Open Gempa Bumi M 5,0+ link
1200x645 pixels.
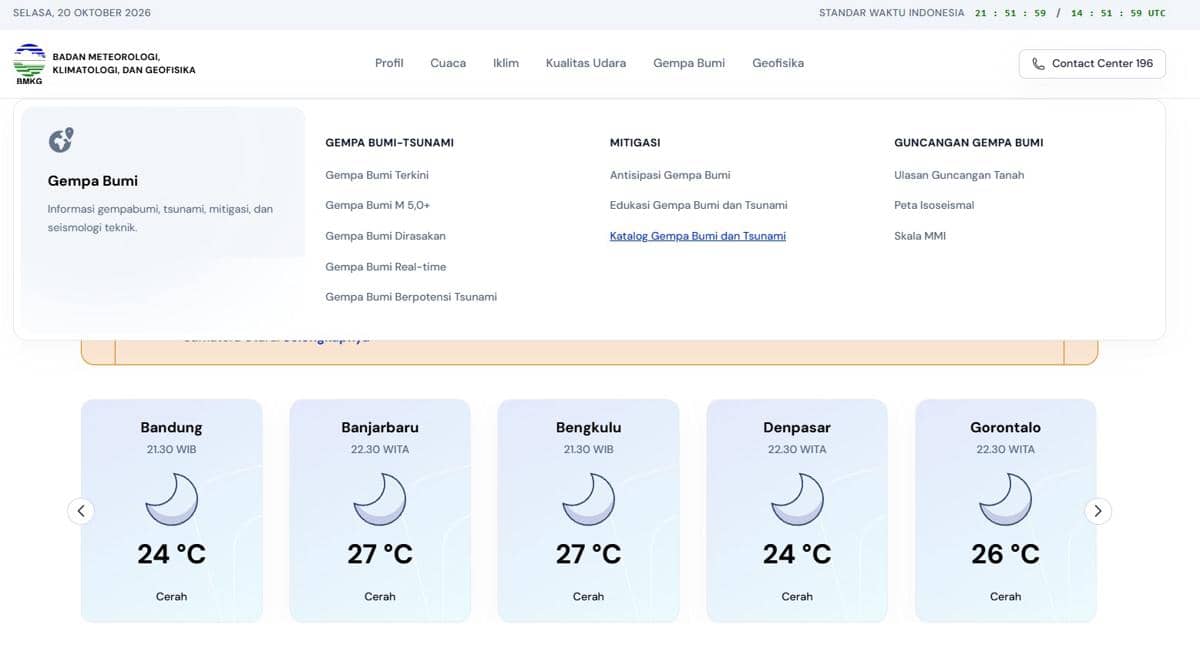coord(378,205)
